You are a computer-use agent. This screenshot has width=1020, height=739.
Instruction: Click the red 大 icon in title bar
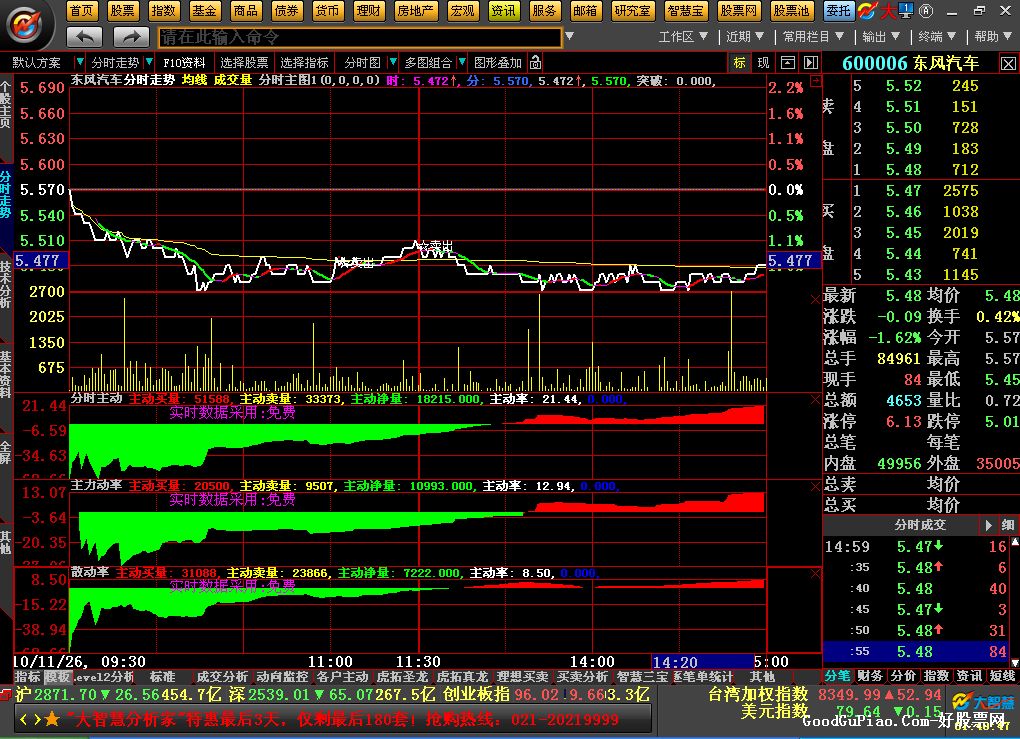click(x=888, y=10)
